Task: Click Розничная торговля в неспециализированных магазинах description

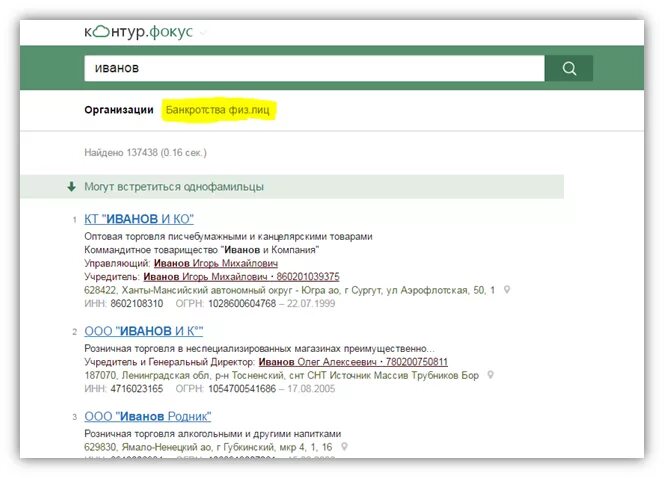Action: click(x=259, y=348)
